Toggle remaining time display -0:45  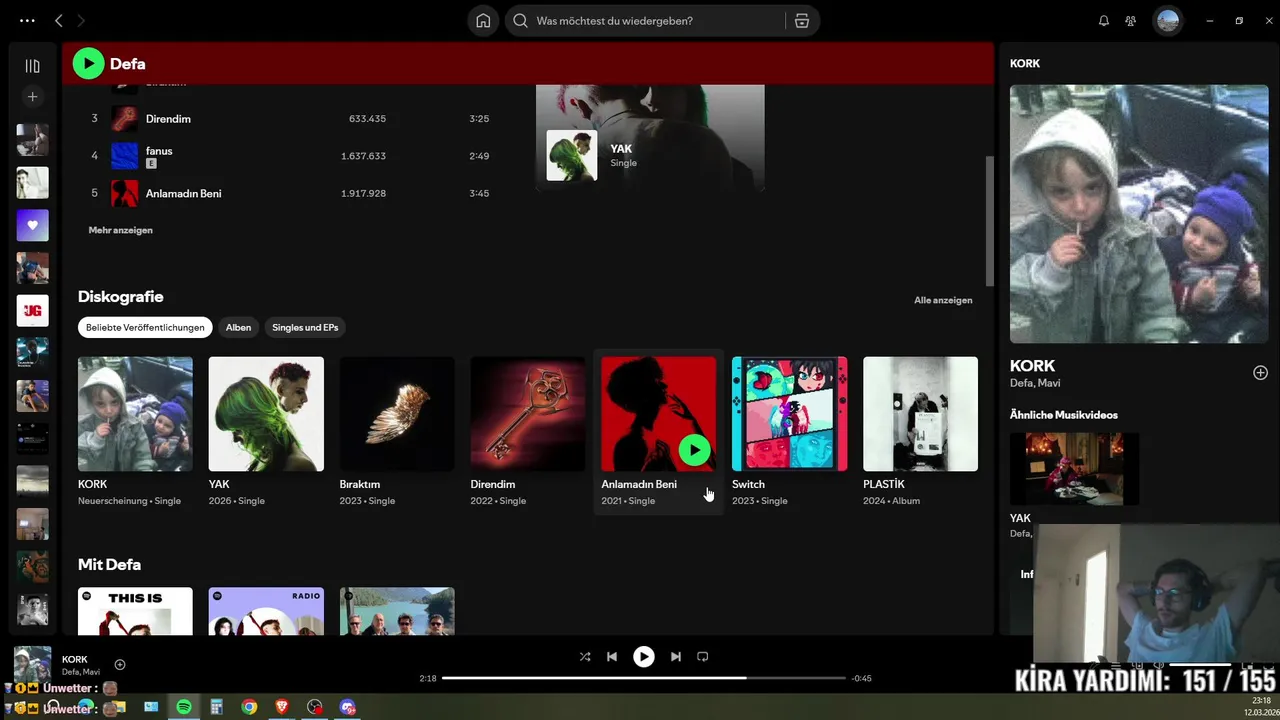point(861,678)
